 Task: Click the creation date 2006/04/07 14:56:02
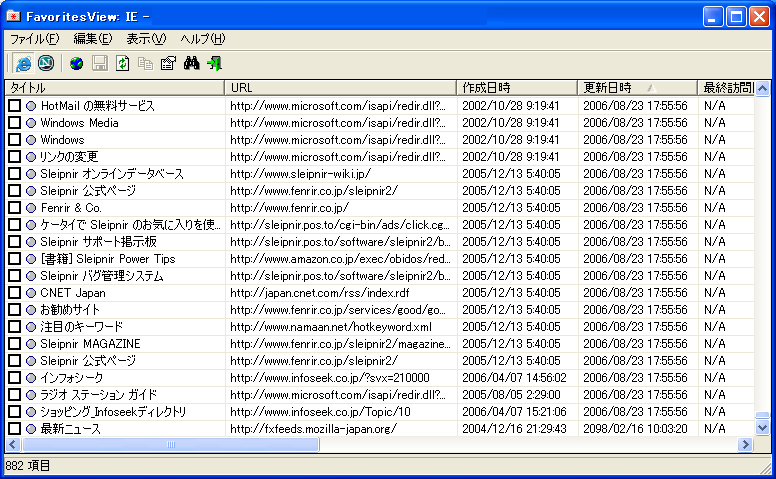[x=514, y=378]
